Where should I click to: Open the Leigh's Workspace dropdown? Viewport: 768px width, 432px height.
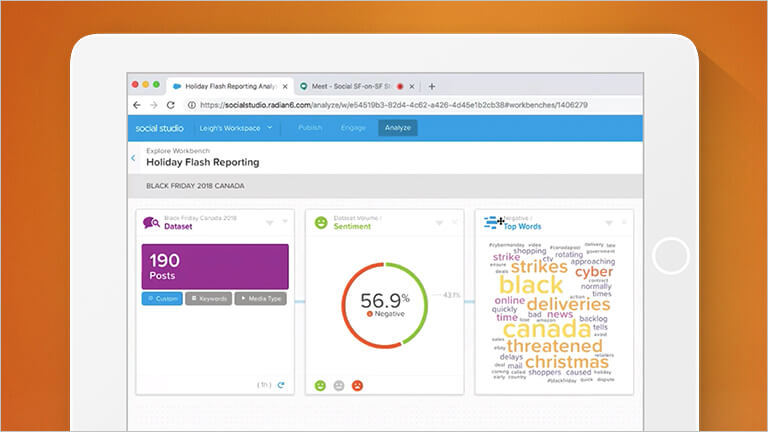click(236, 128)
